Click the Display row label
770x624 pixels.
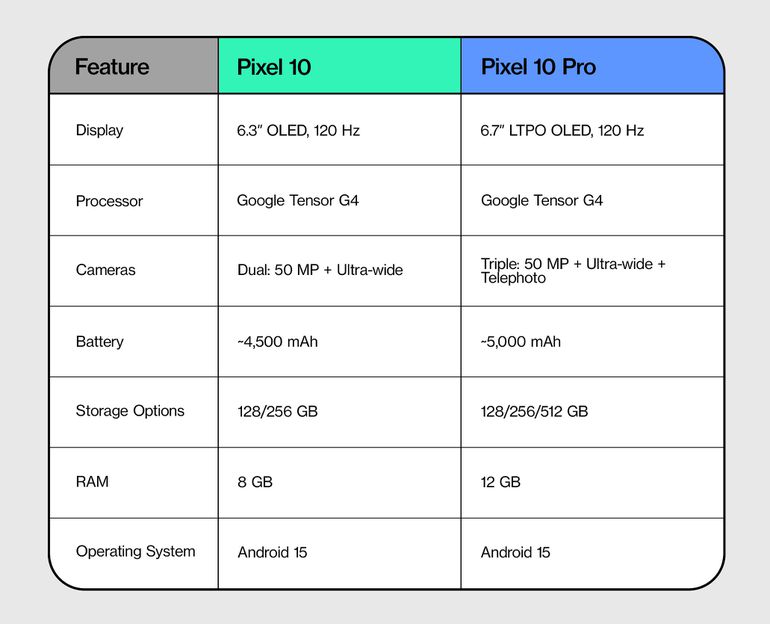coord(100,130)
